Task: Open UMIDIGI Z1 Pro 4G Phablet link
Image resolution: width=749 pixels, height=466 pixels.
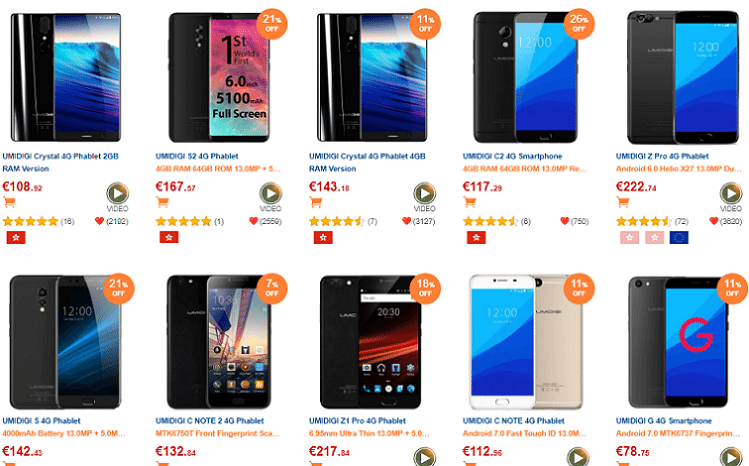Action: pos(357,421)
